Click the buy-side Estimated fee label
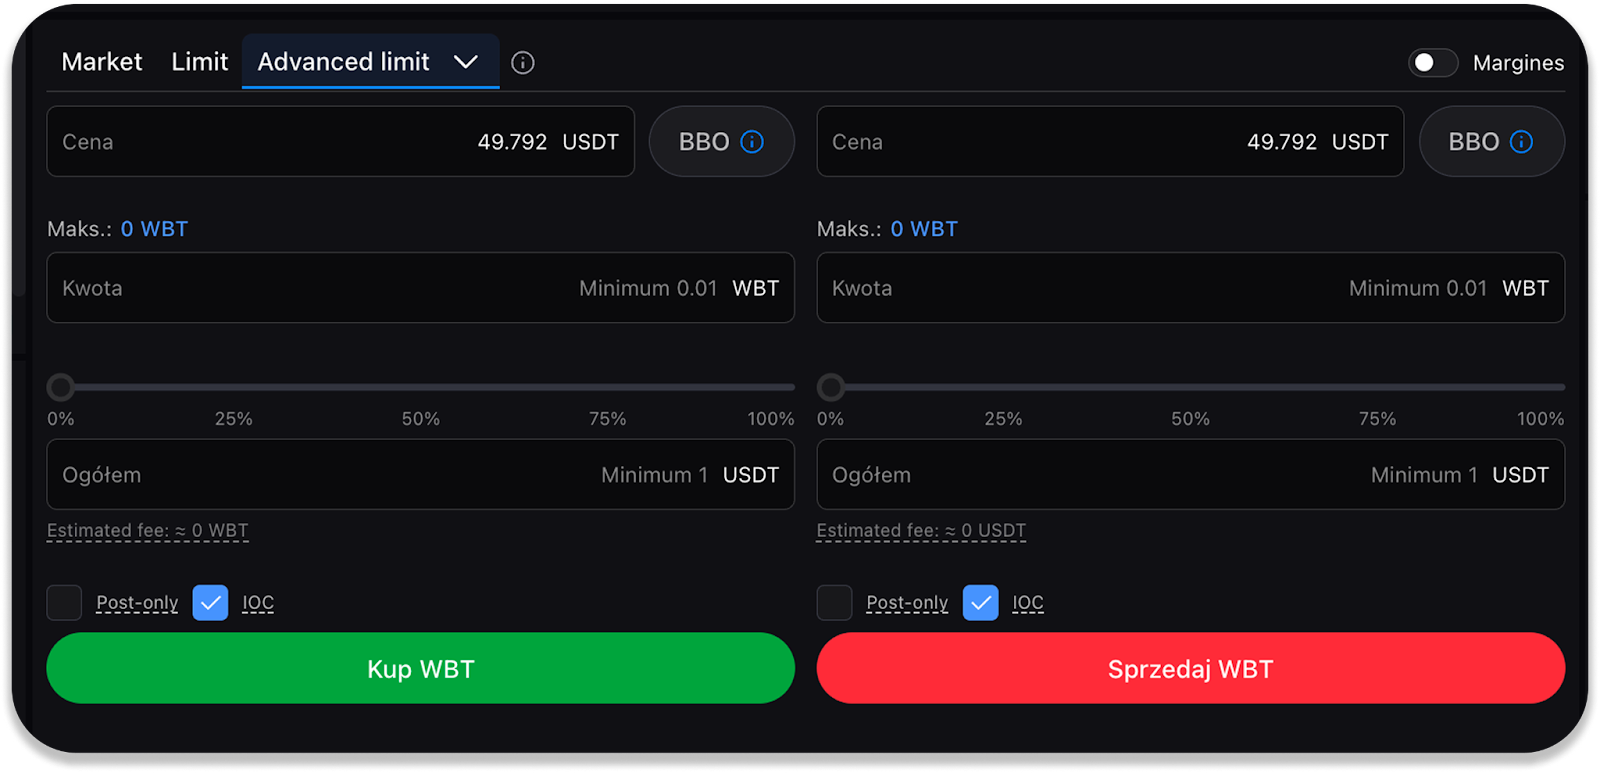The image size is (1600, 773). coord(148,531)
